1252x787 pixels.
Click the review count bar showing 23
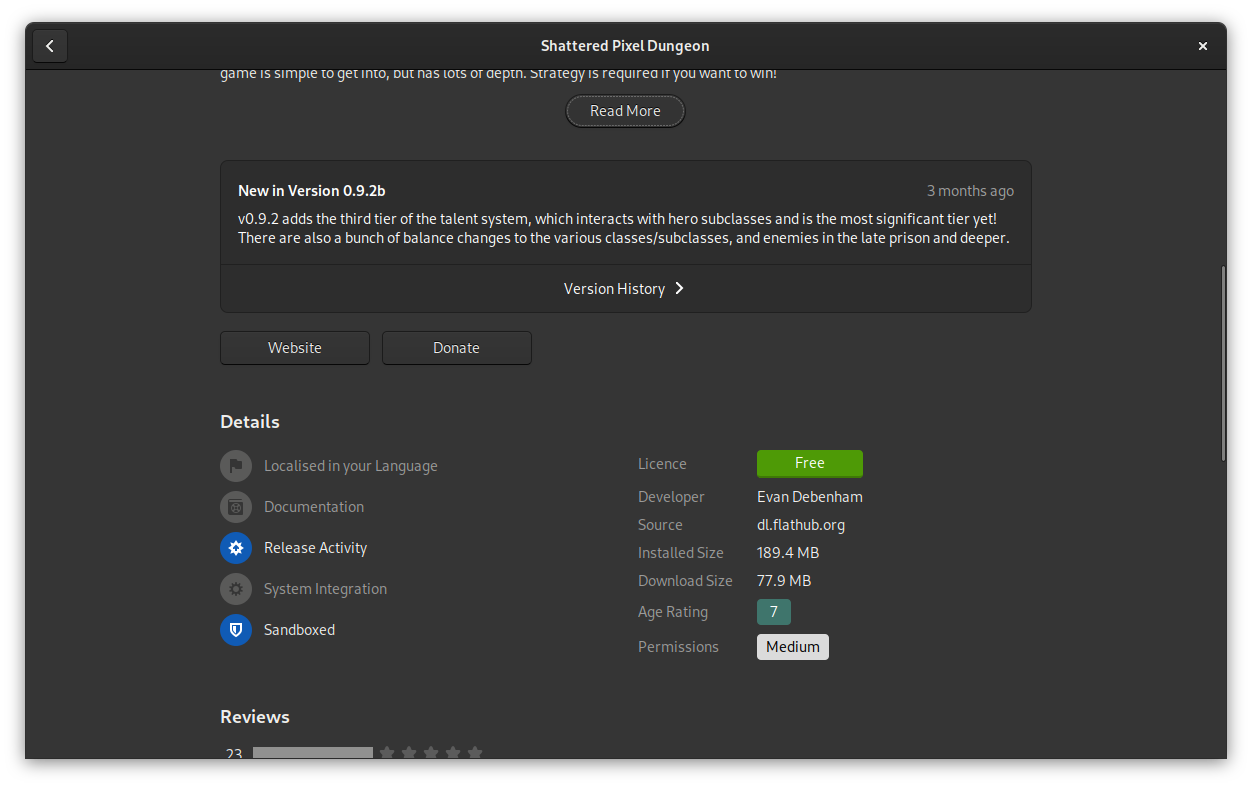tap(313, 753)
